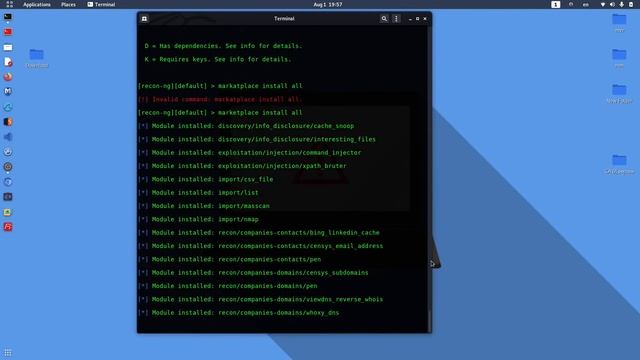Screen dimensions: 640x360
Task: Launch the round white-blue icon in dock
Action: [x=8, y=152]
